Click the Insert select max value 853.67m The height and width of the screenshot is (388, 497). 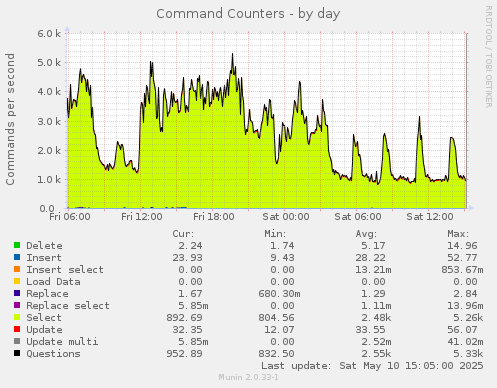click(x=462, y=270)
